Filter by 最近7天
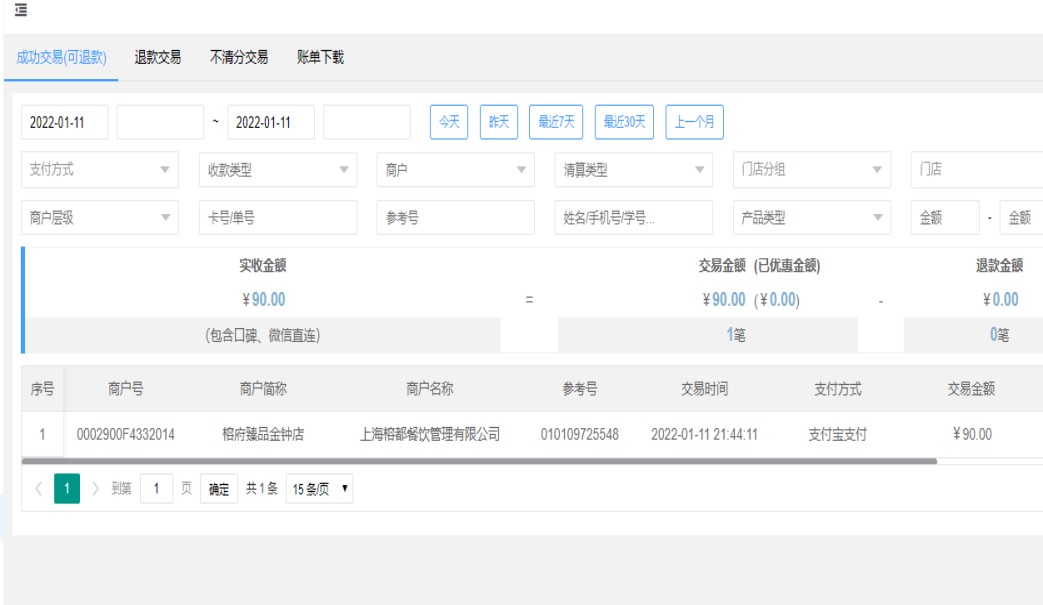 pyautogui.click(x=556, y=122)
